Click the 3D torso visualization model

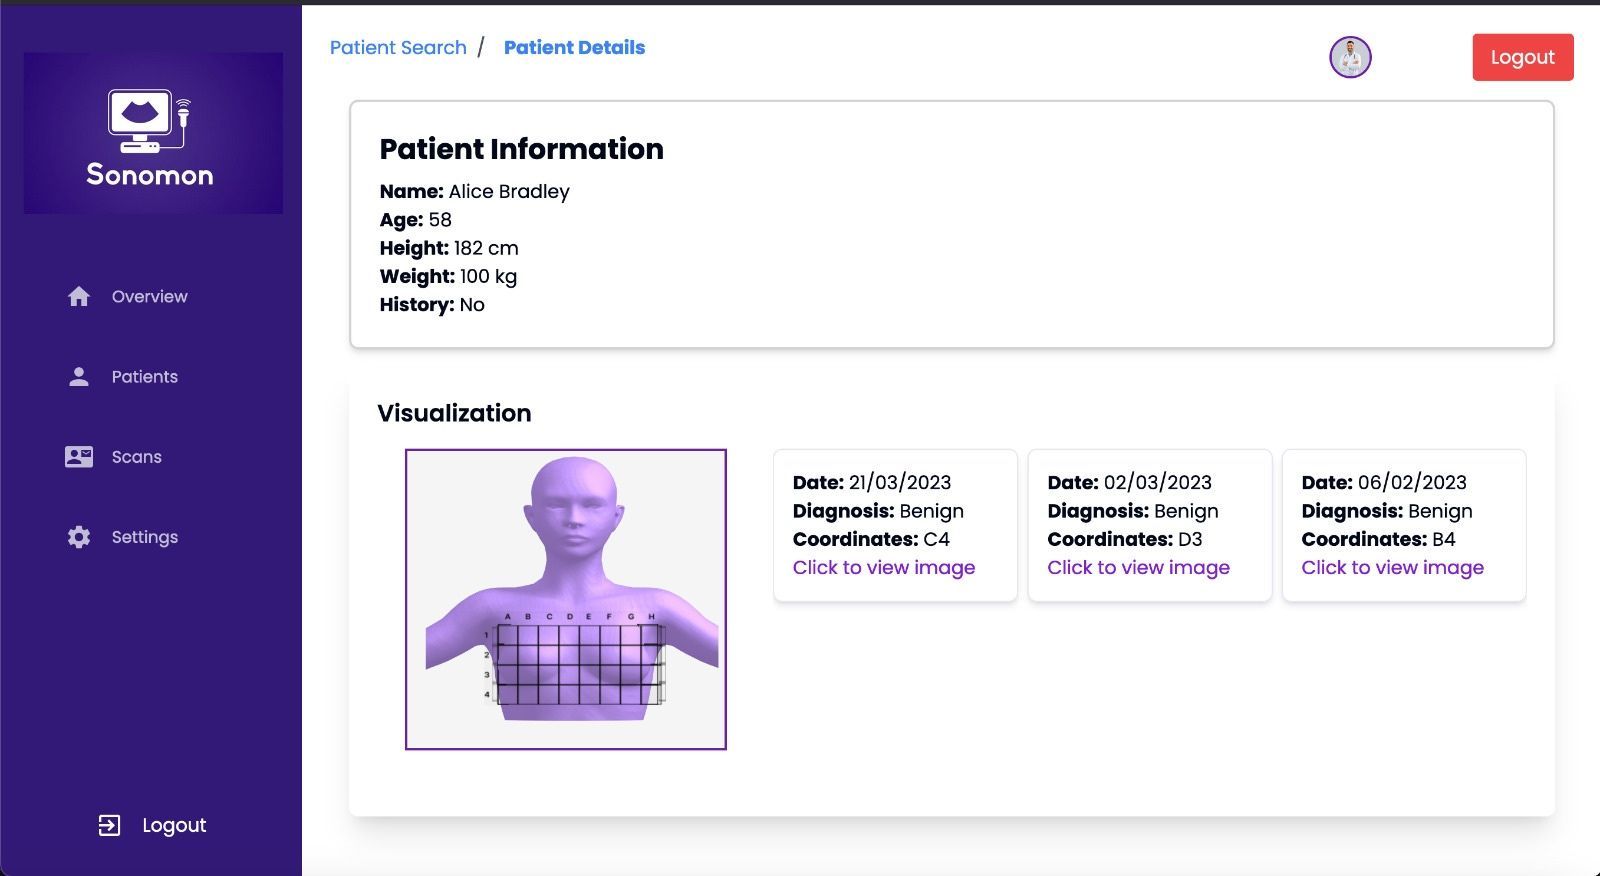pyautogui.click(x=566, y=599)
